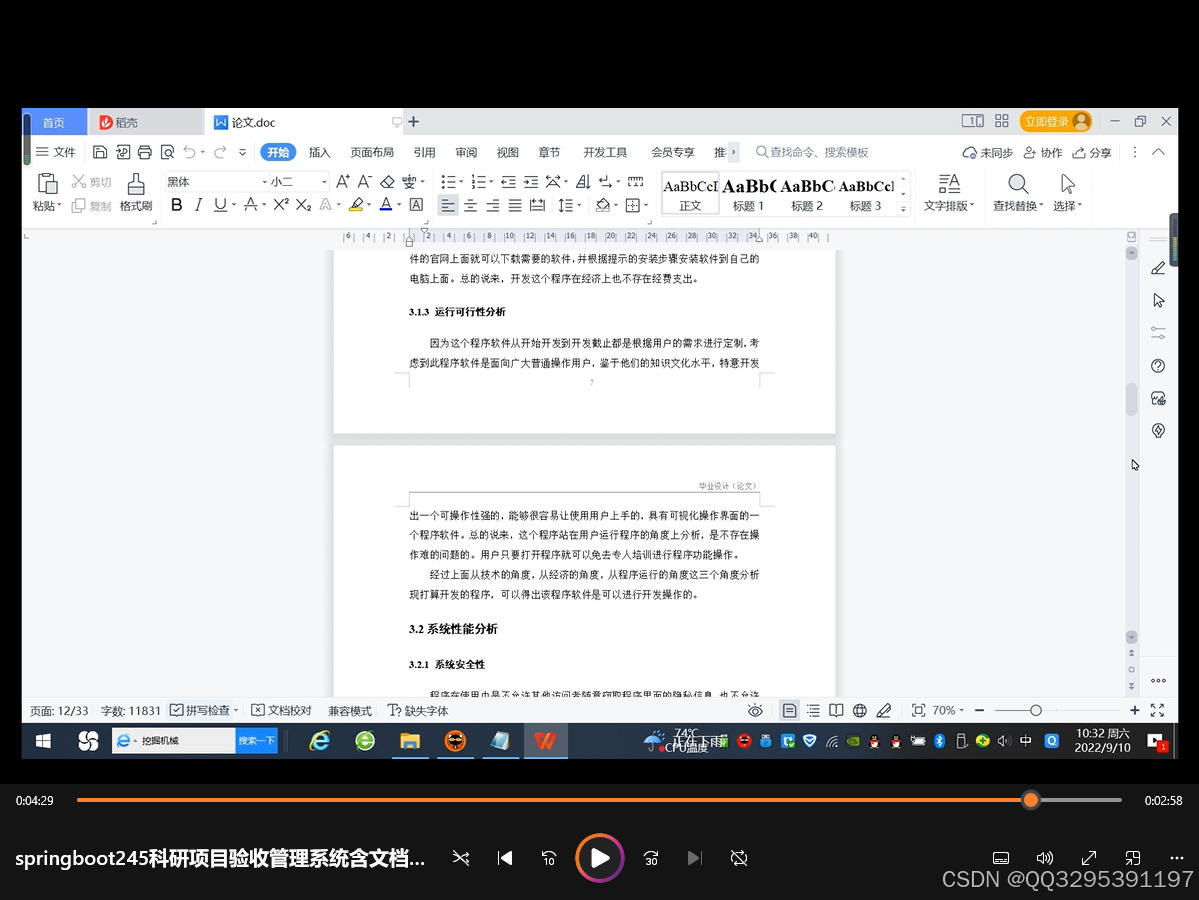Viewport: 1199px width, 900px height.
Task: Select the WPS icon in the Windows taskbar
Action: coord(545,741)
